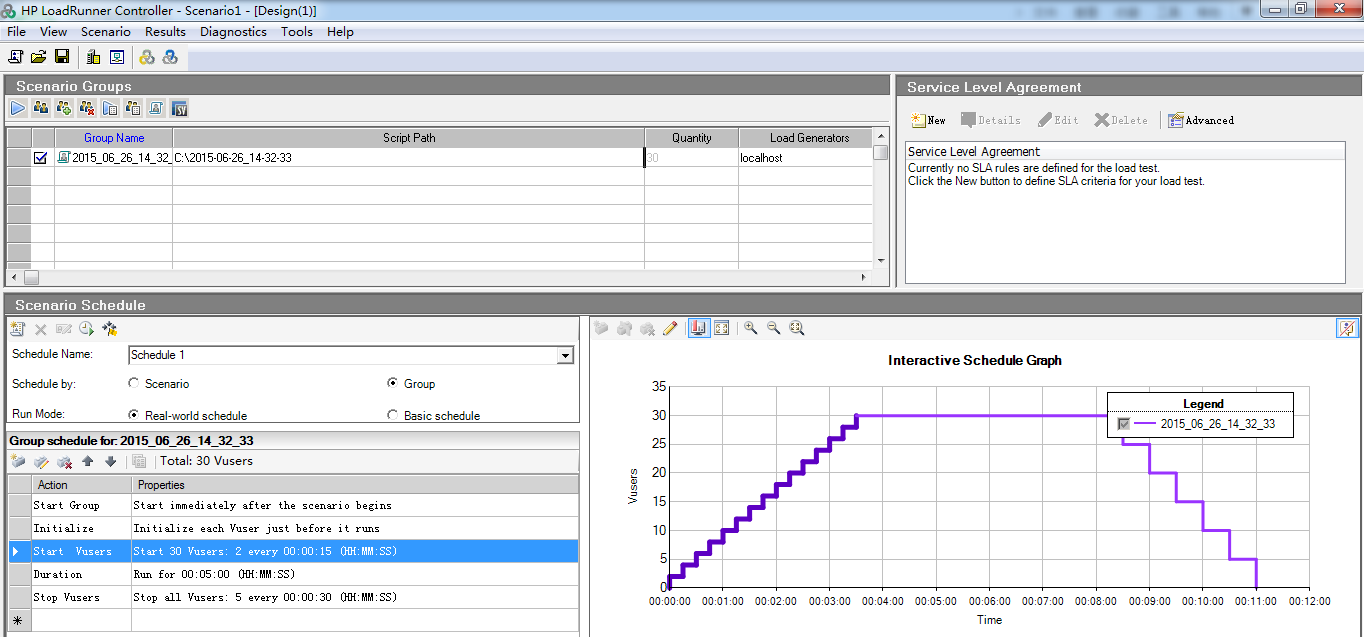Create a new schedule in Scenario Schedule toolbar
This screenshot has width=1364, height=637.
tap(18, 328)
